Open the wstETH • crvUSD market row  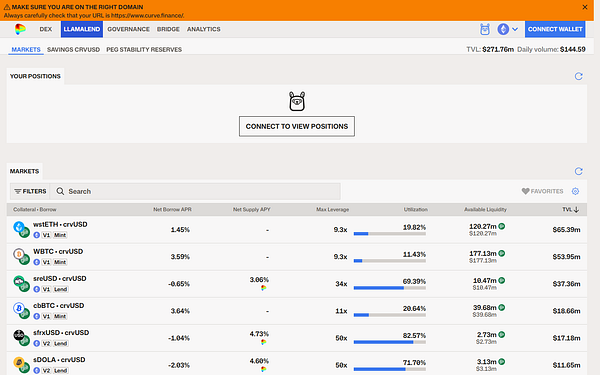tap(297, 230)
